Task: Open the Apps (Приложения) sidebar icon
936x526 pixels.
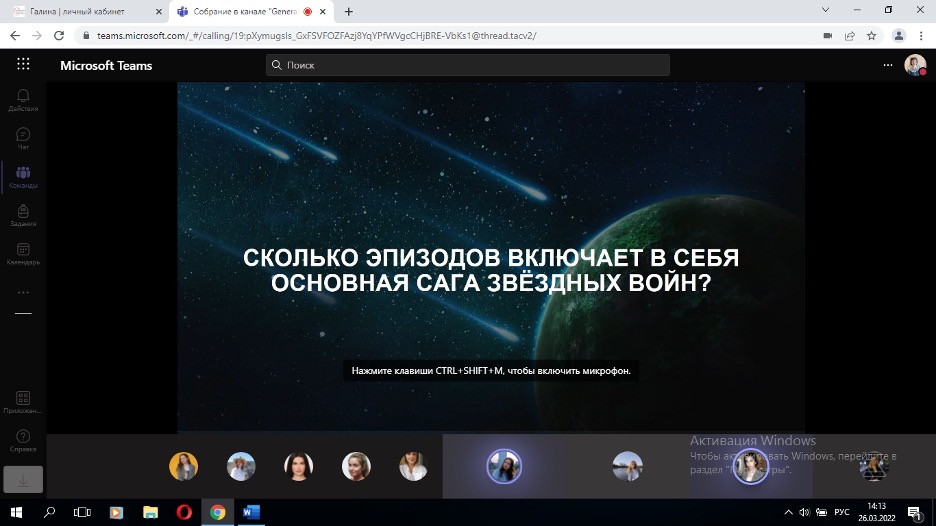Action: coord(23,401)
